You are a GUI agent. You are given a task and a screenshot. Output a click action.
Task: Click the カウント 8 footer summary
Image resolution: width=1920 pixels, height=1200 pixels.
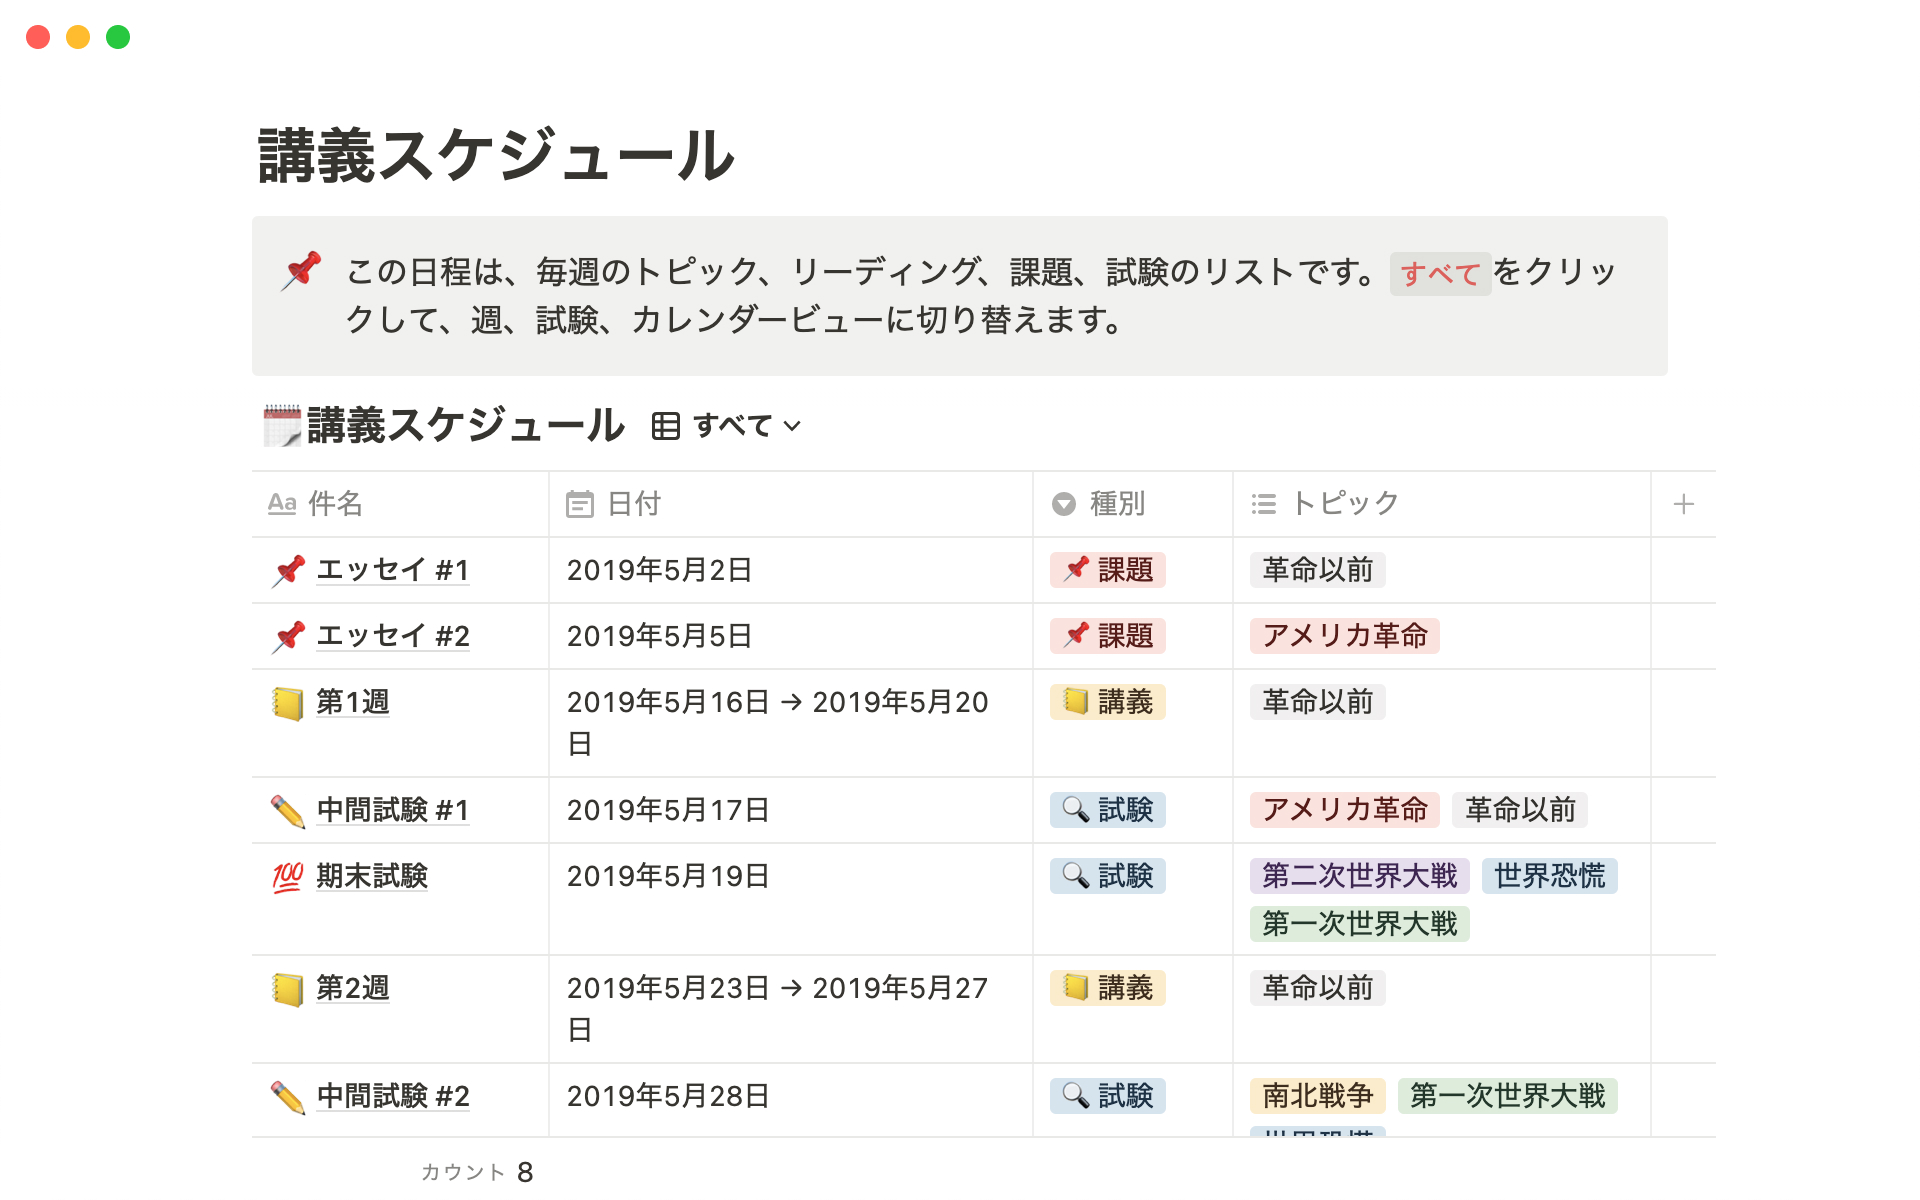point(477,1172)
